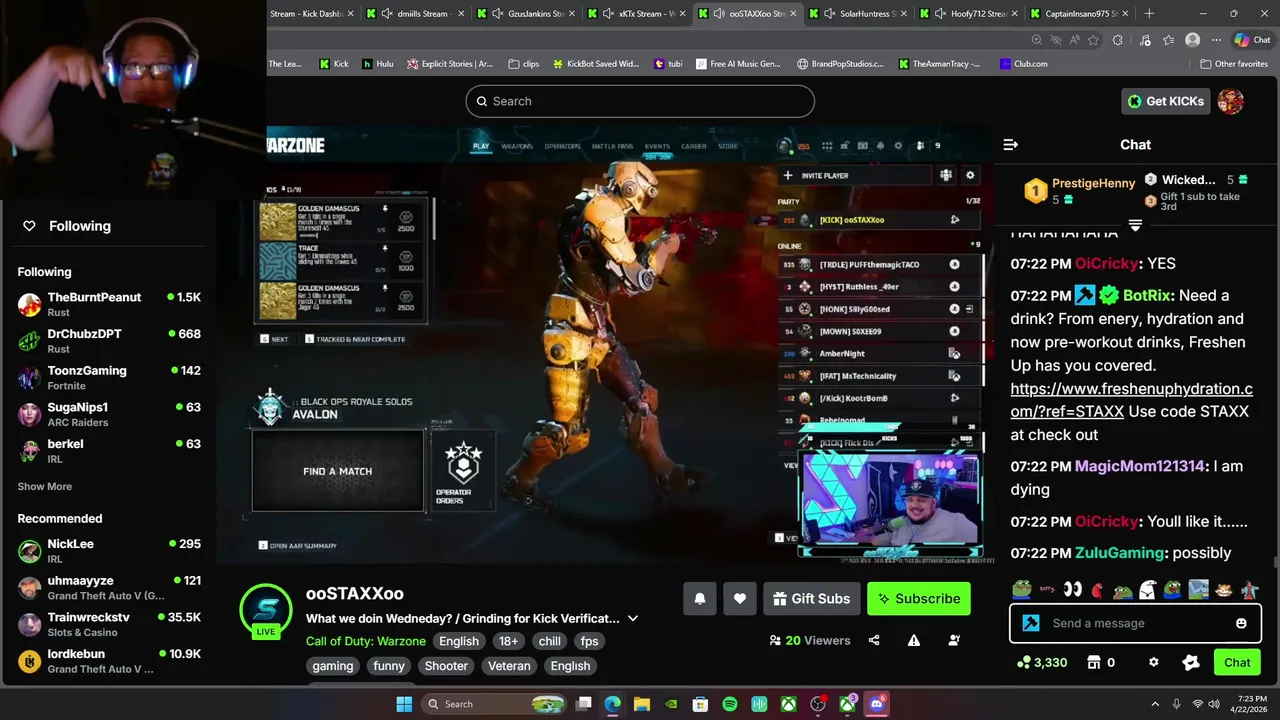Share the stream via share icon
Viewport: 1280px width, 720px height.
click(x=874, y=640)
